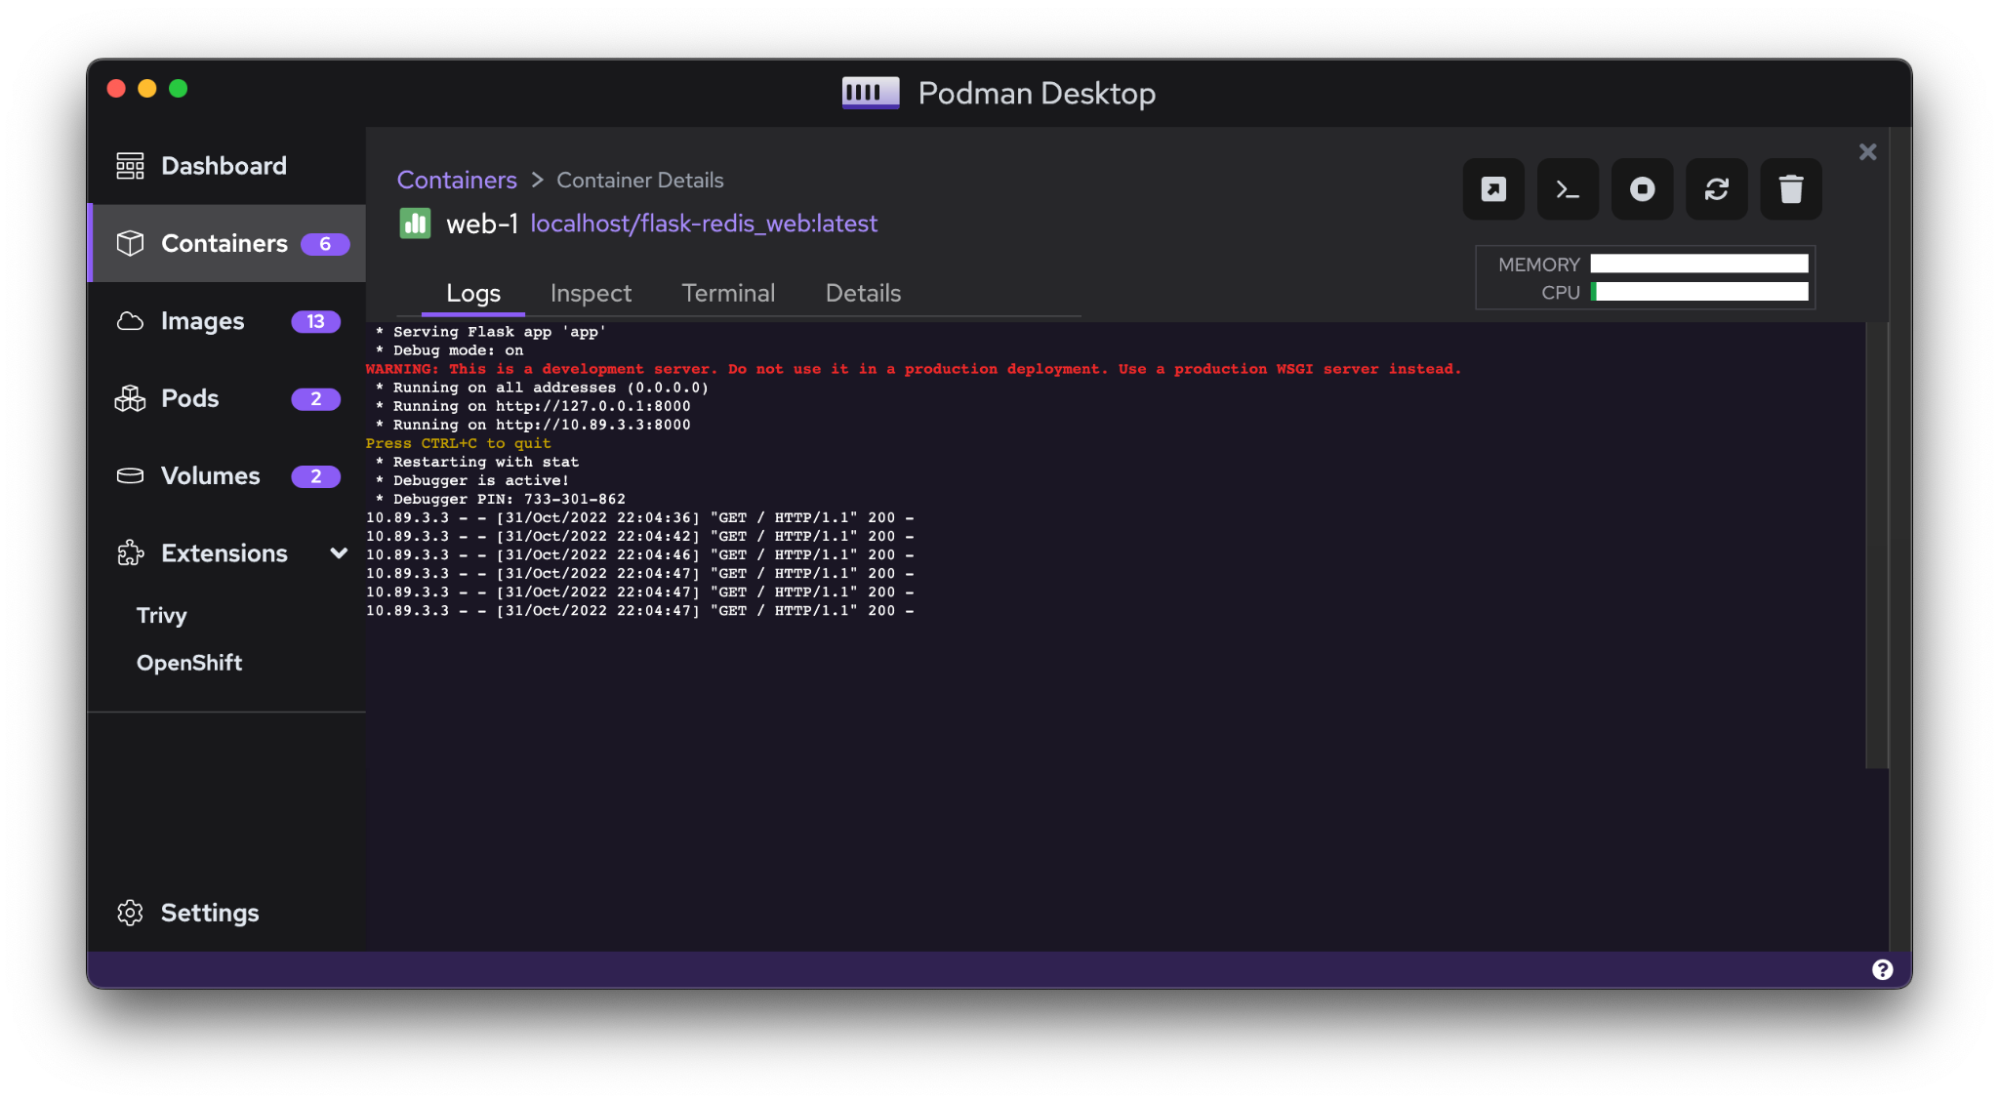Open terminal action button
The width and height of the screenshot is (1999, 1103).
click(x=1567, y=189)
